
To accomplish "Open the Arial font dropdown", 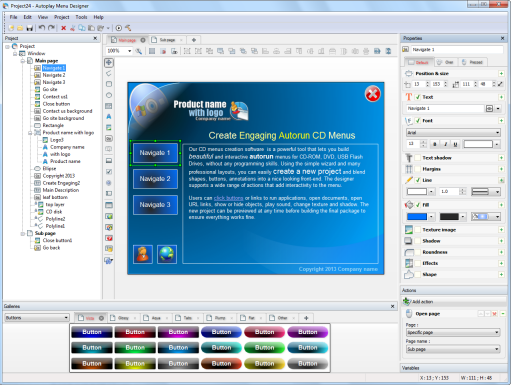I will click(453, 132).
